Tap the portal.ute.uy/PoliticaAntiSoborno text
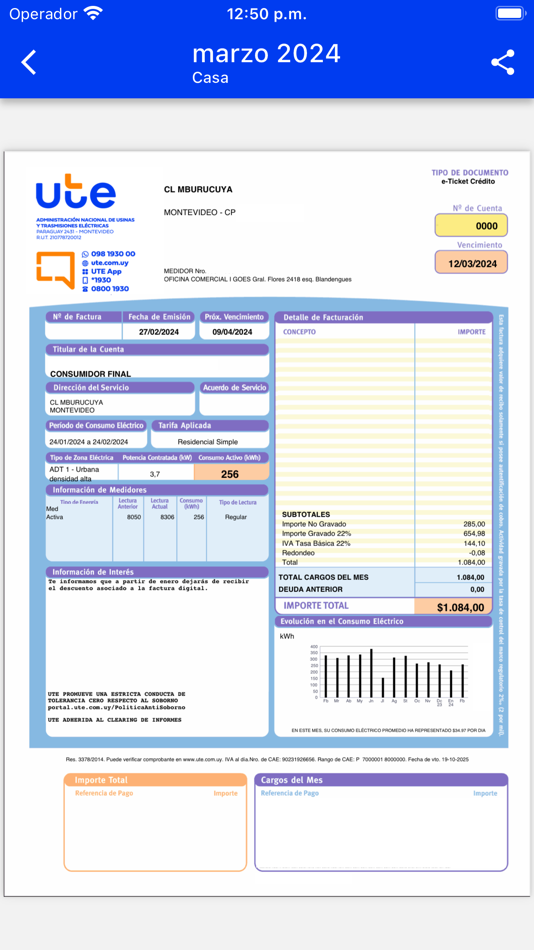534x950 pixels. pyautogui.click(x=116, y=707)
